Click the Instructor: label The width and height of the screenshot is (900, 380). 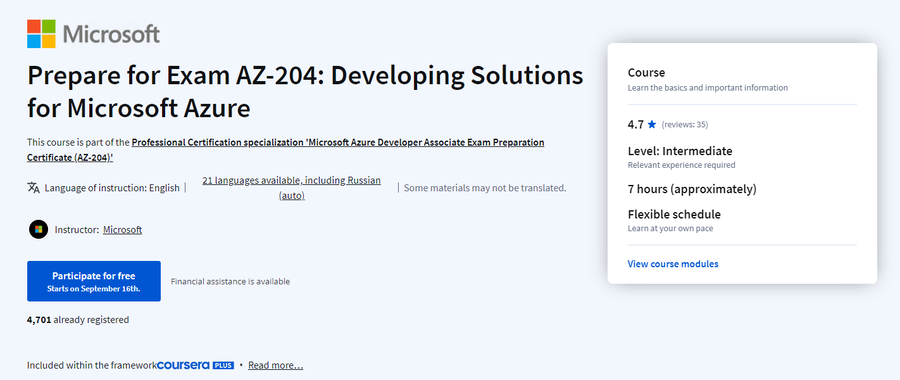[x=77, y=230]
